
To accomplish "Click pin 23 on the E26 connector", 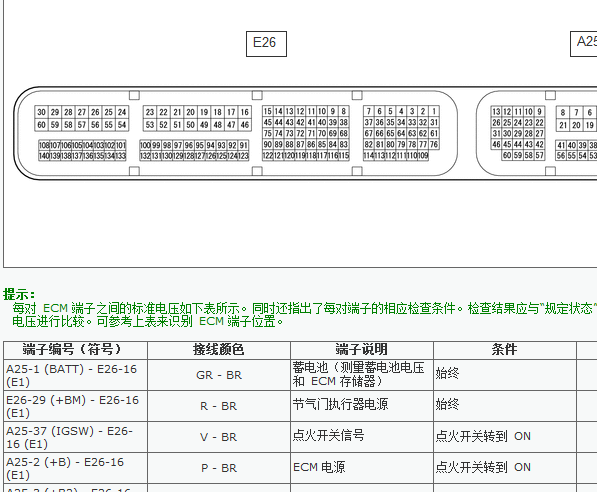I will (x=150, y=112).
